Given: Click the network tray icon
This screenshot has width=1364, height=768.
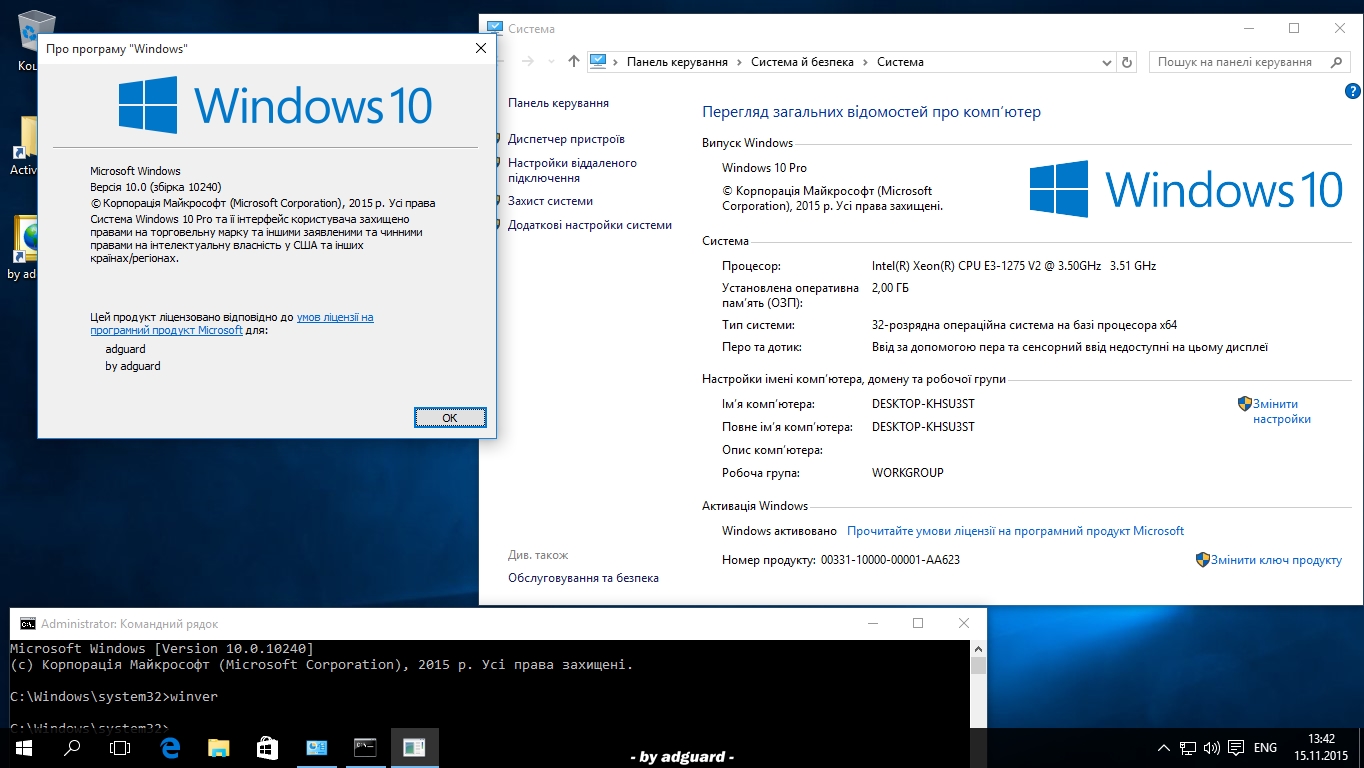Looking at the screenshot, I should pyautogui.click(x=1188, y=747).
